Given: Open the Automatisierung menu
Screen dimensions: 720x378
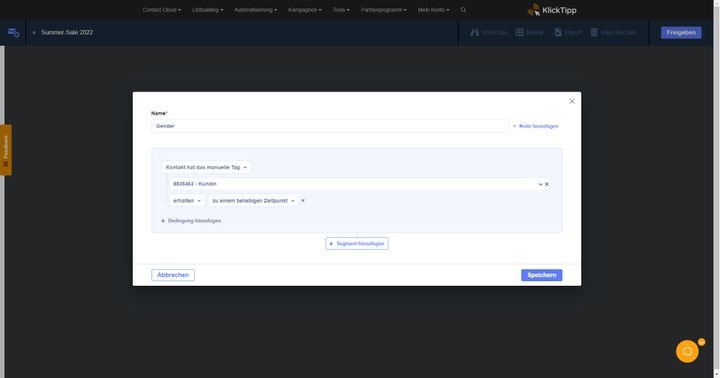Looking at the screenshot, I should click(x=255, y=10).
